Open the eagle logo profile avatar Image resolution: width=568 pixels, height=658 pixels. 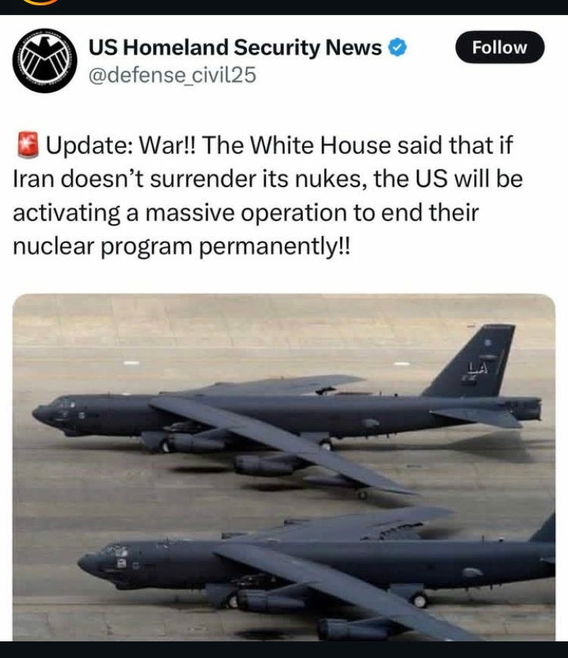[x=45, y=61]
